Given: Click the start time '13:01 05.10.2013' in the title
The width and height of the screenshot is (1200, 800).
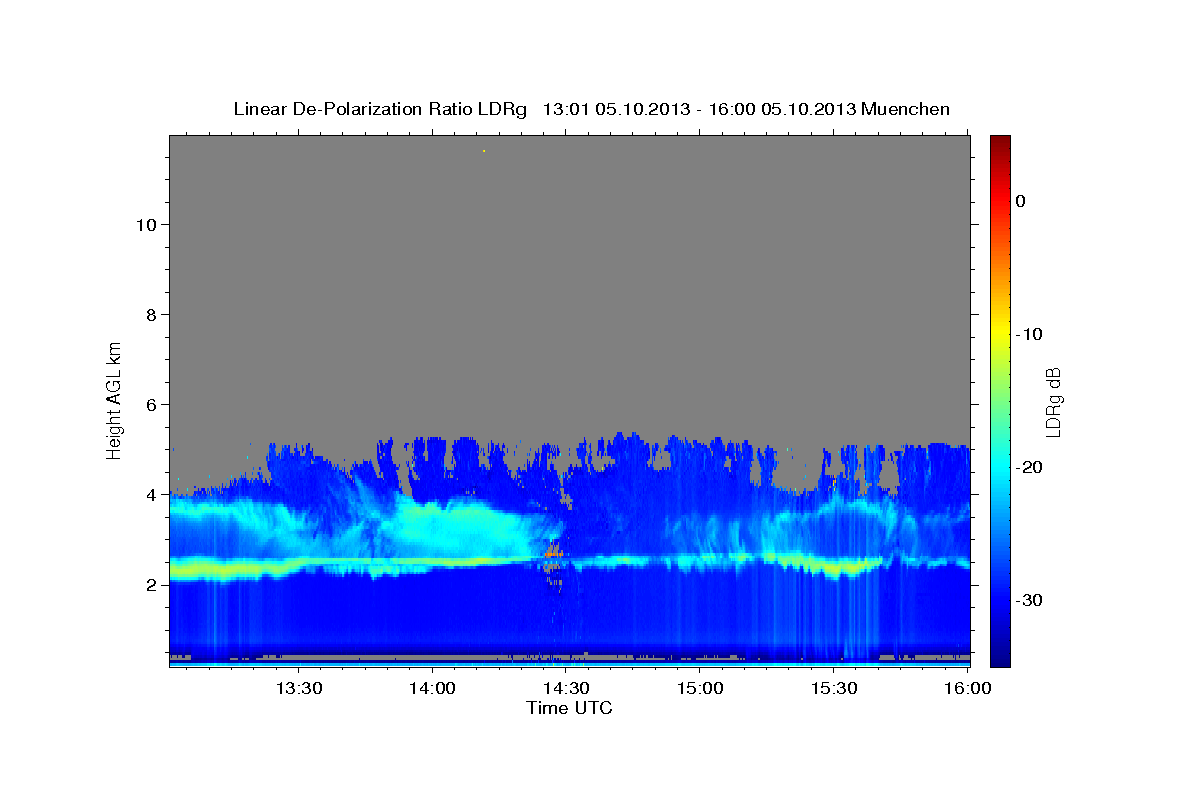Looking at the screenshot, I should point(616,109).
